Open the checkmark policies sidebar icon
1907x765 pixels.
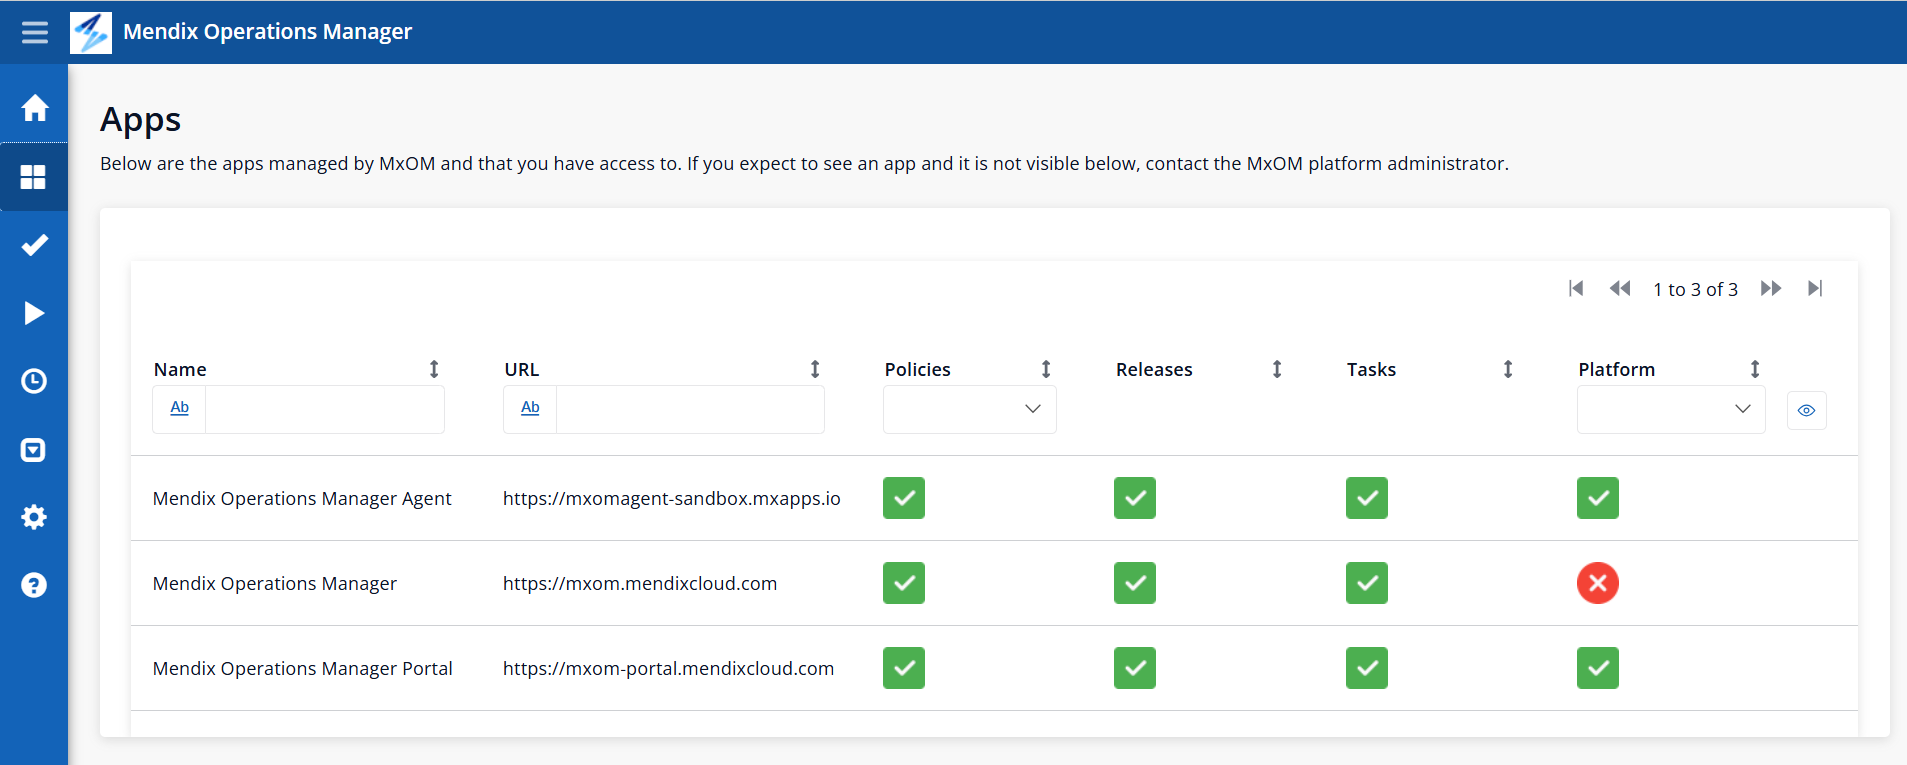point(35,245)
